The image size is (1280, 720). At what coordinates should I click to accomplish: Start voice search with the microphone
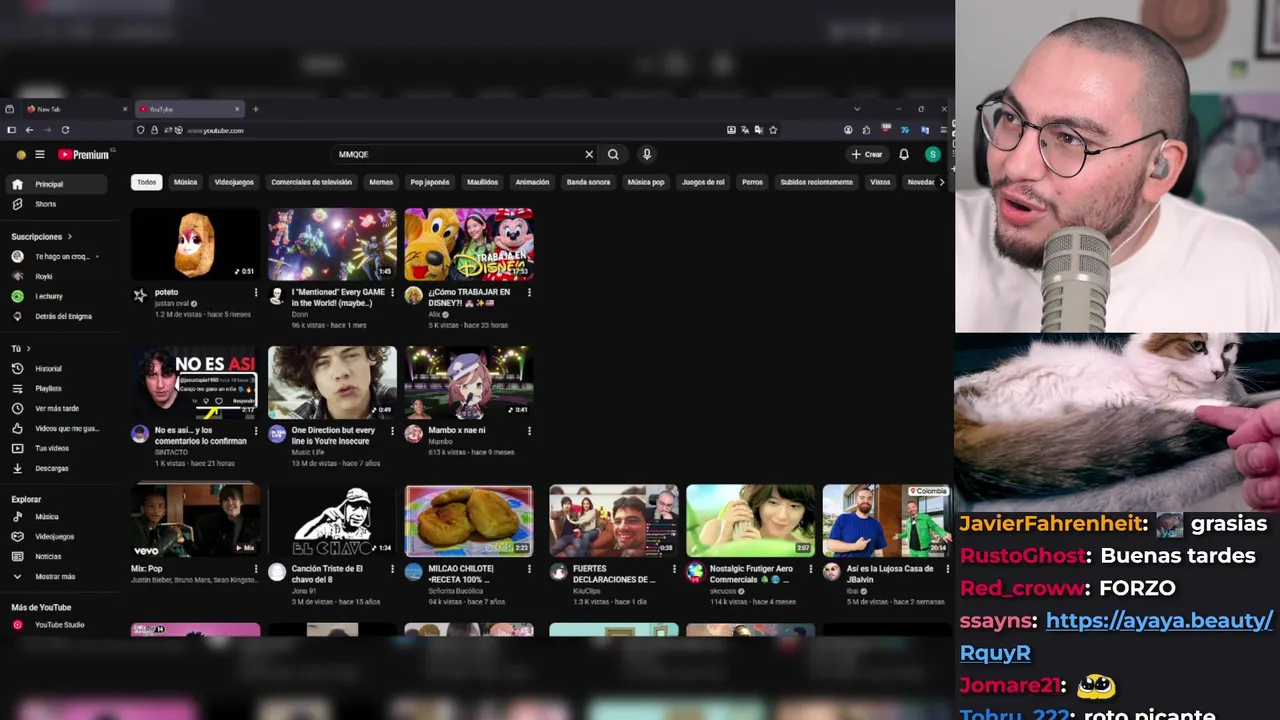[x=647, y=154]
